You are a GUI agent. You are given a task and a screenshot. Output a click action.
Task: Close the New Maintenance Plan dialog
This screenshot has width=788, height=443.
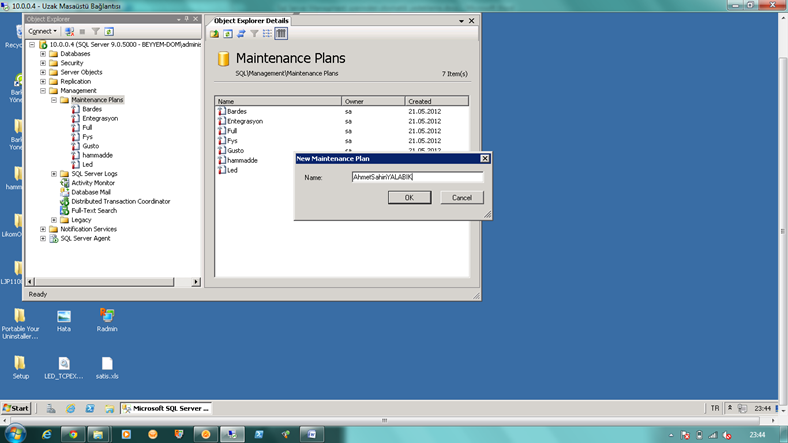pyautogui.click(x=484, y=158)
